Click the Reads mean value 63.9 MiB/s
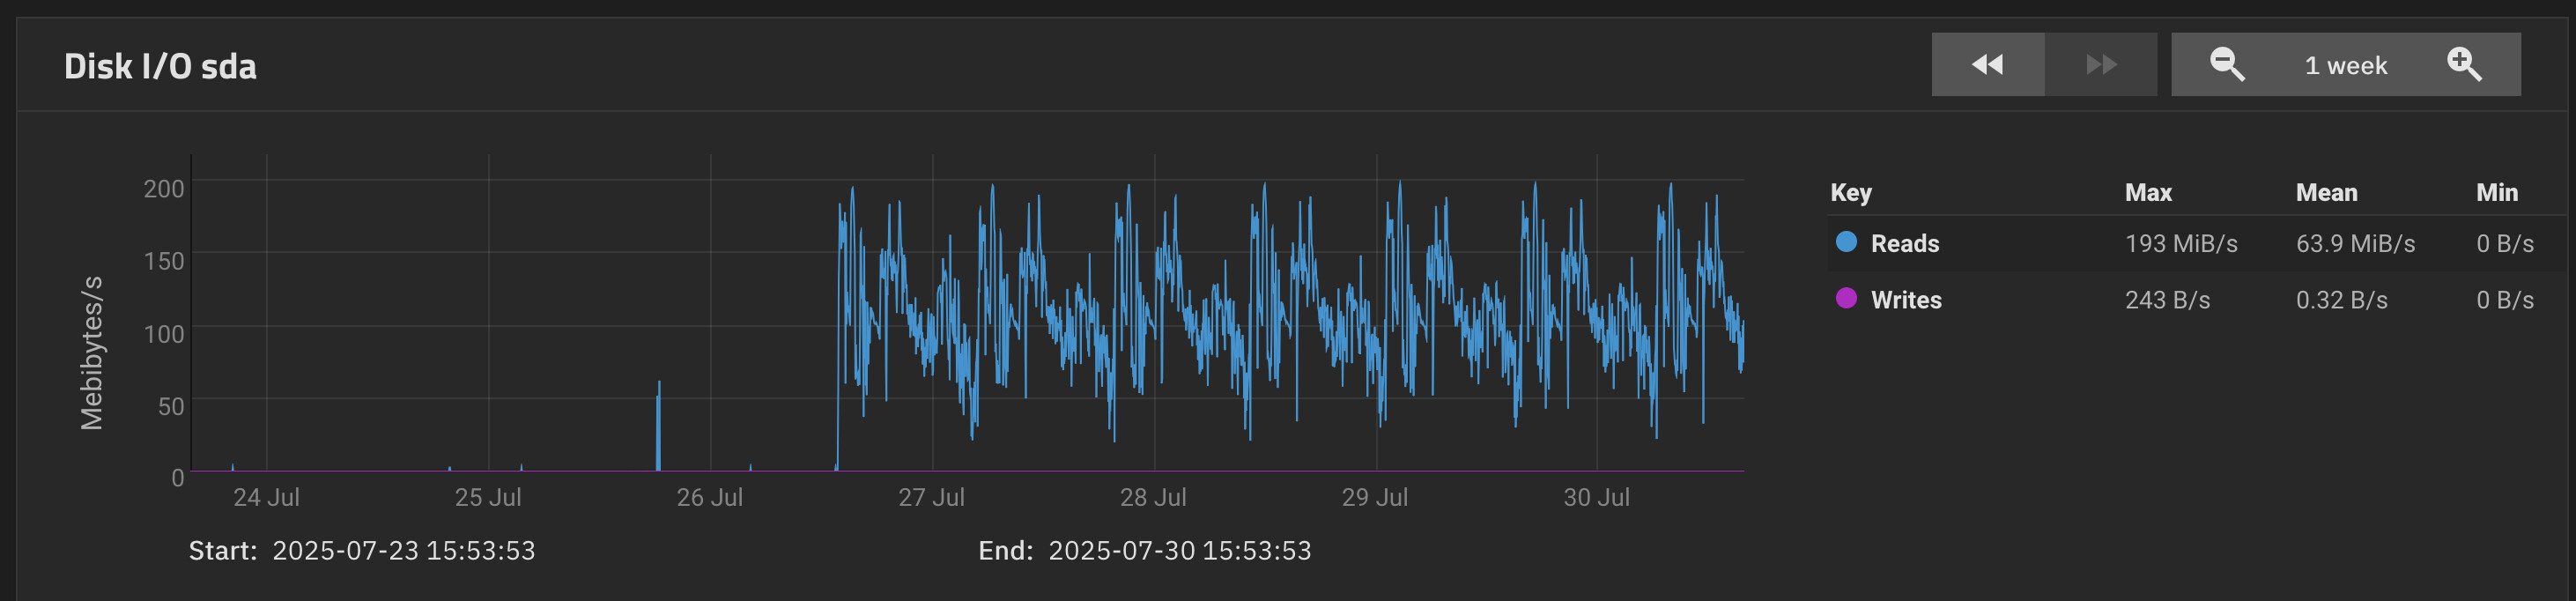Viewport: 2576px width, 601px height. [2355, 244]
